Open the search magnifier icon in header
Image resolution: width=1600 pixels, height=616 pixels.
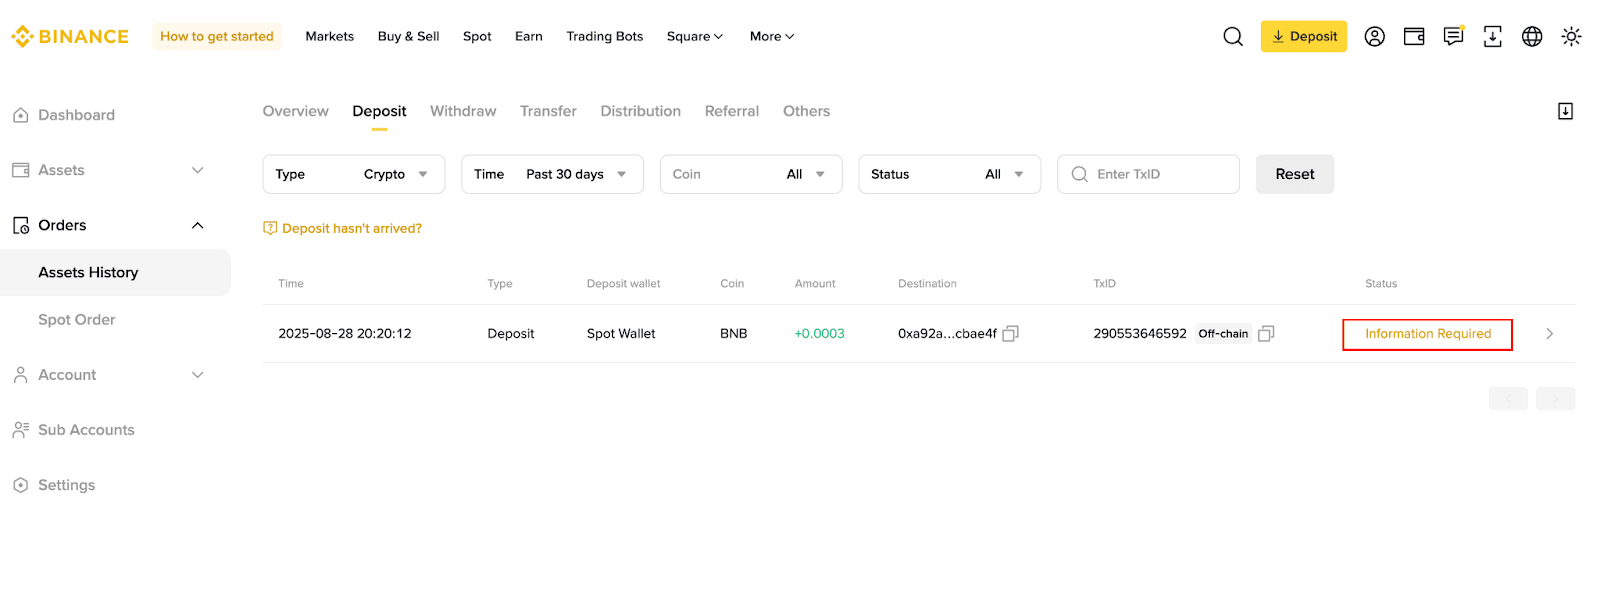click(x=1233, y=37)
